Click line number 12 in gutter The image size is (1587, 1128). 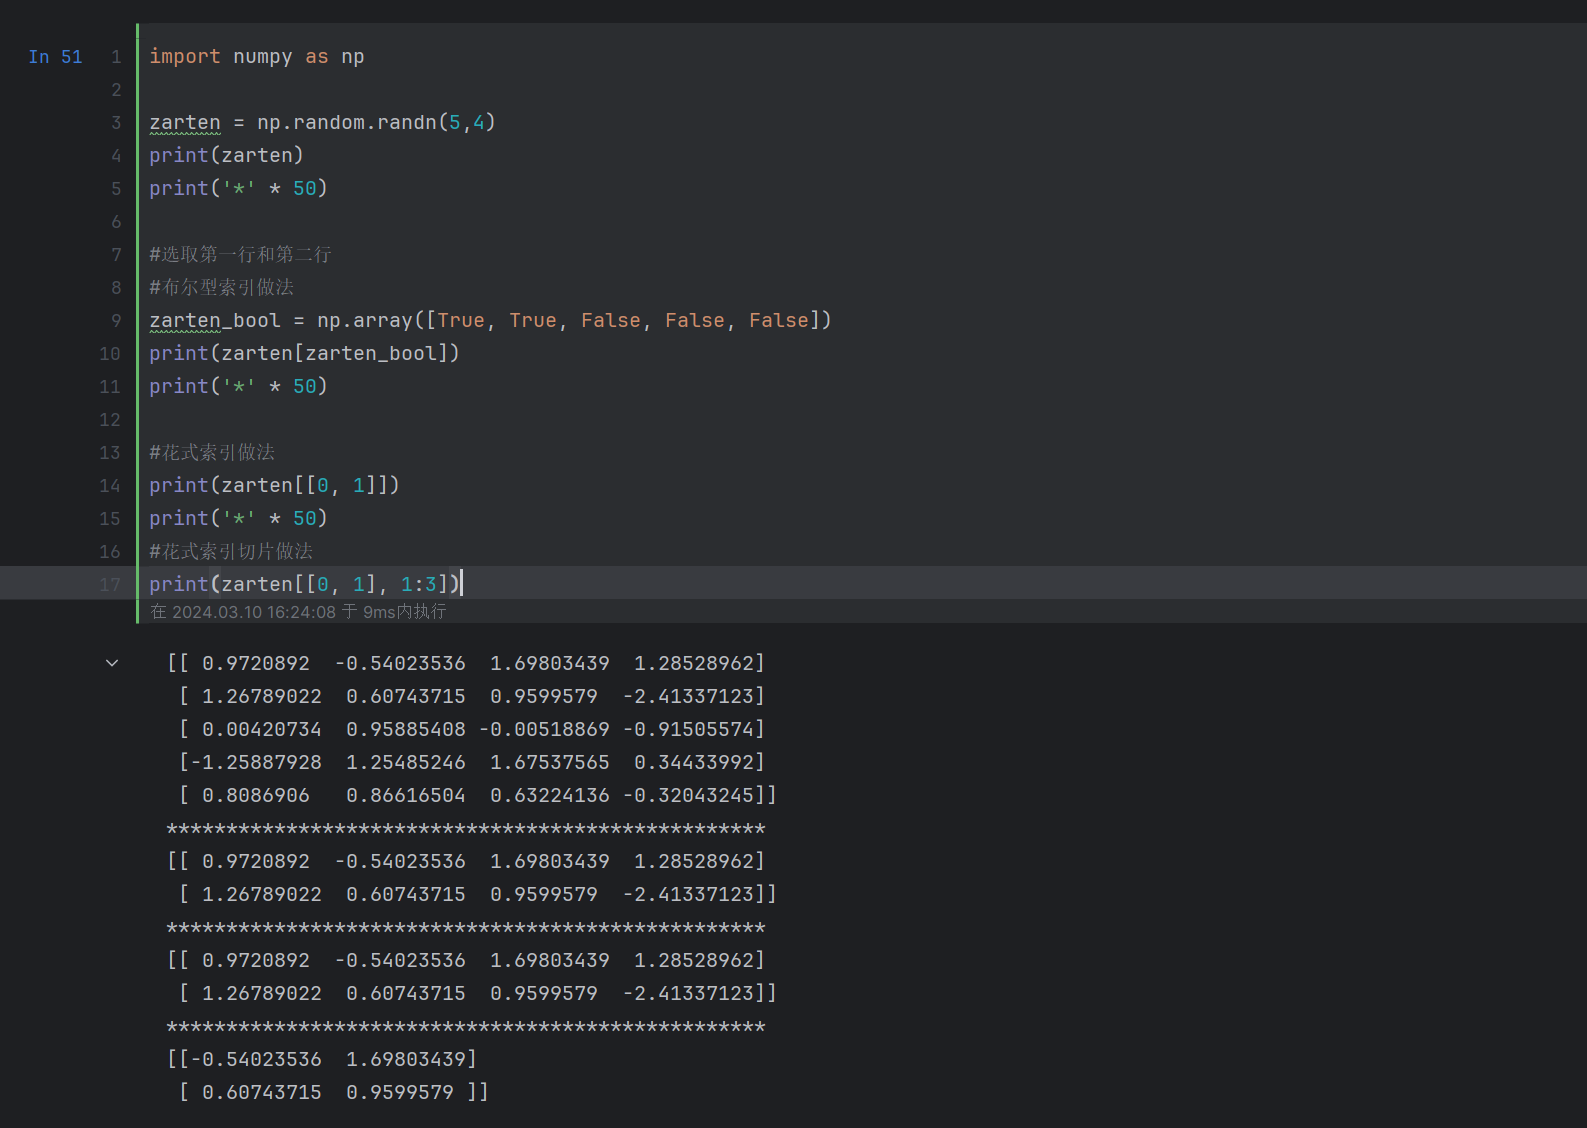point(110,420)
